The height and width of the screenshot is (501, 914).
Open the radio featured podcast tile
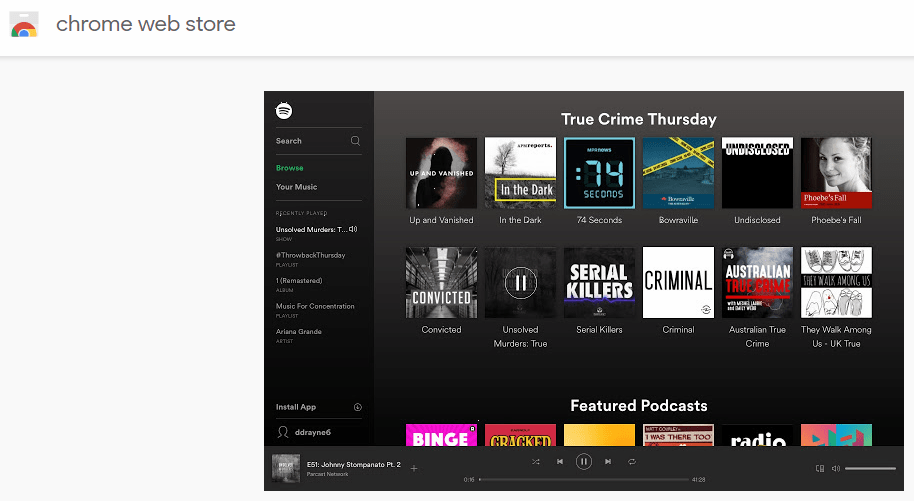coord(757,435)
